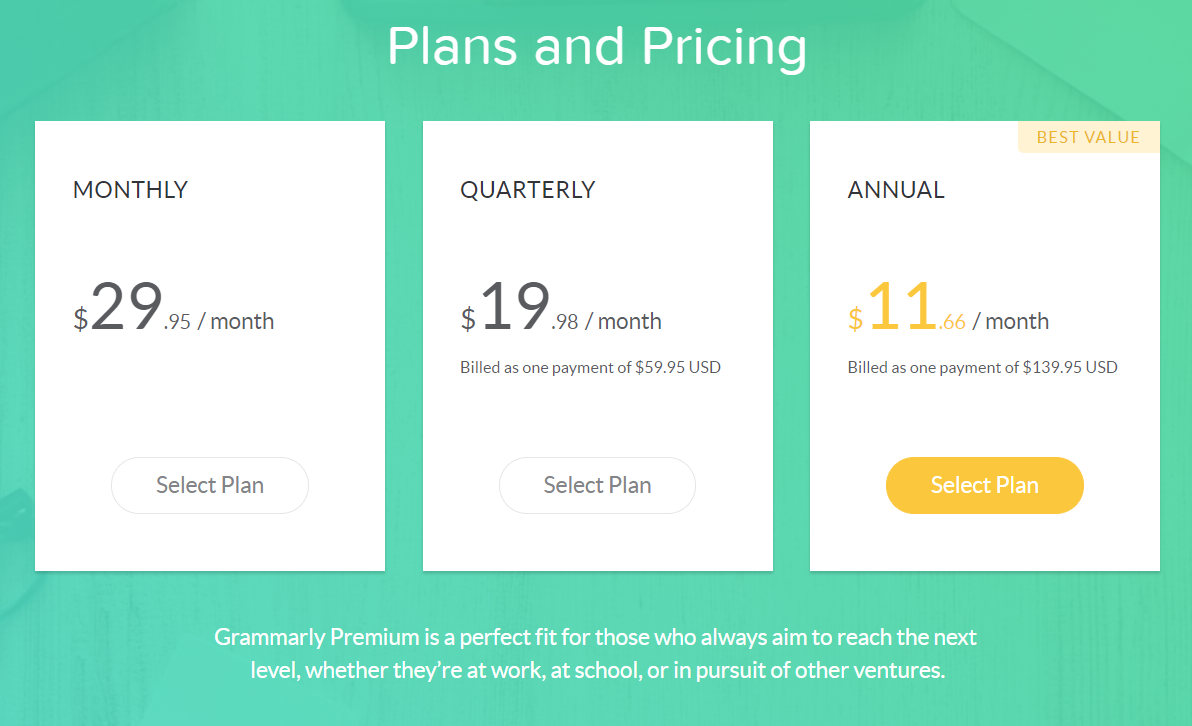Click the Grammarly Premium description text
Viewport: 1192px width, 726px height.
(597, 653)
